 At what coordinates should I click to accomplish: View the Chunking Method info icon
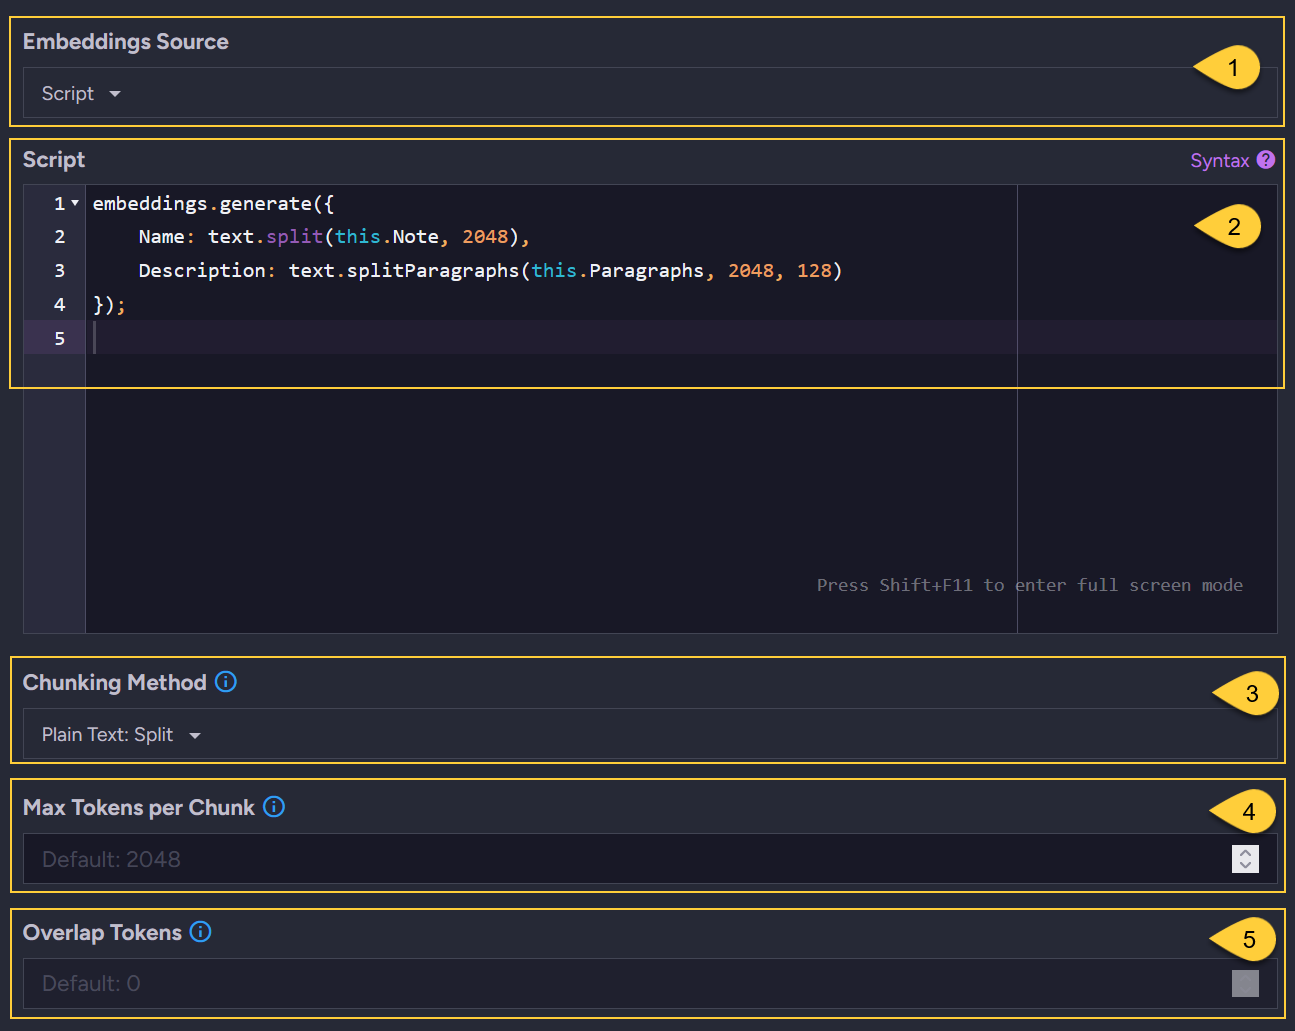click(226, 682)
